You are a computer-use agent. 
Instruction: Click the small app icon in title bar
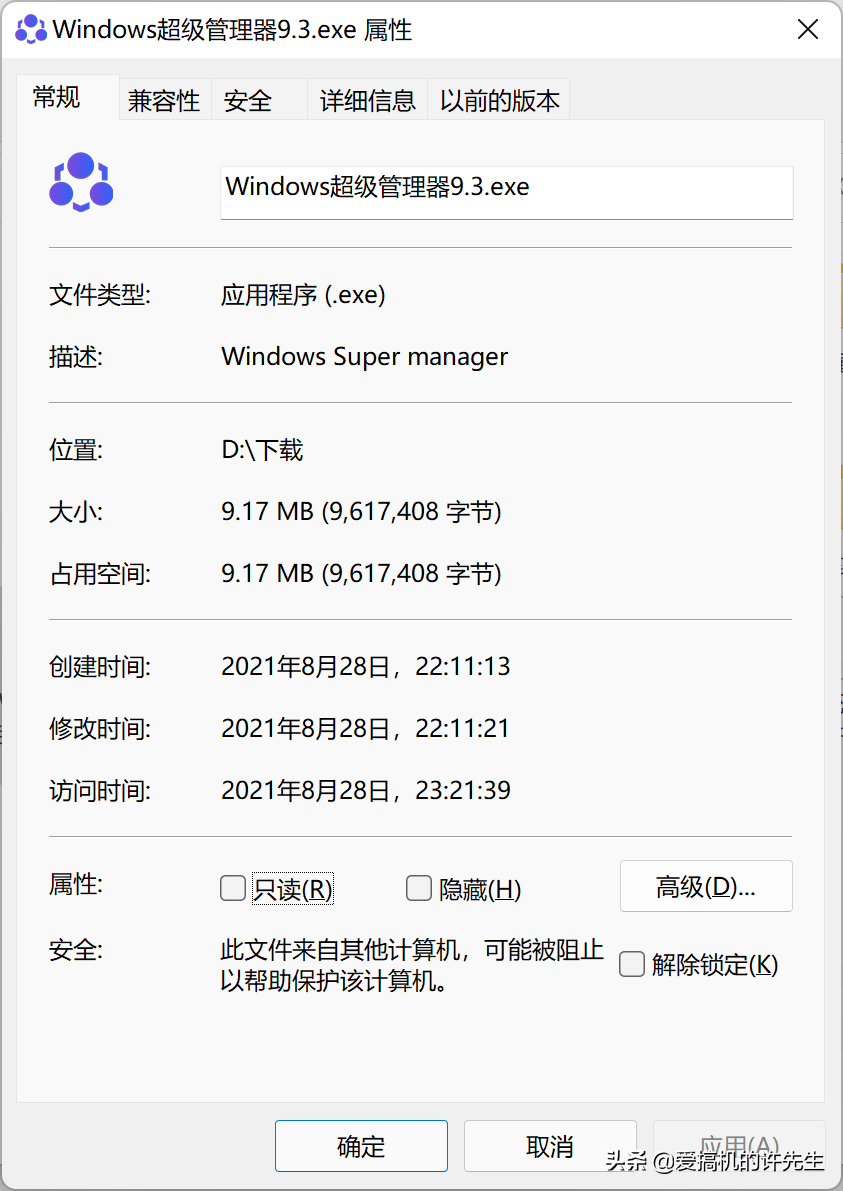(31, 29)
